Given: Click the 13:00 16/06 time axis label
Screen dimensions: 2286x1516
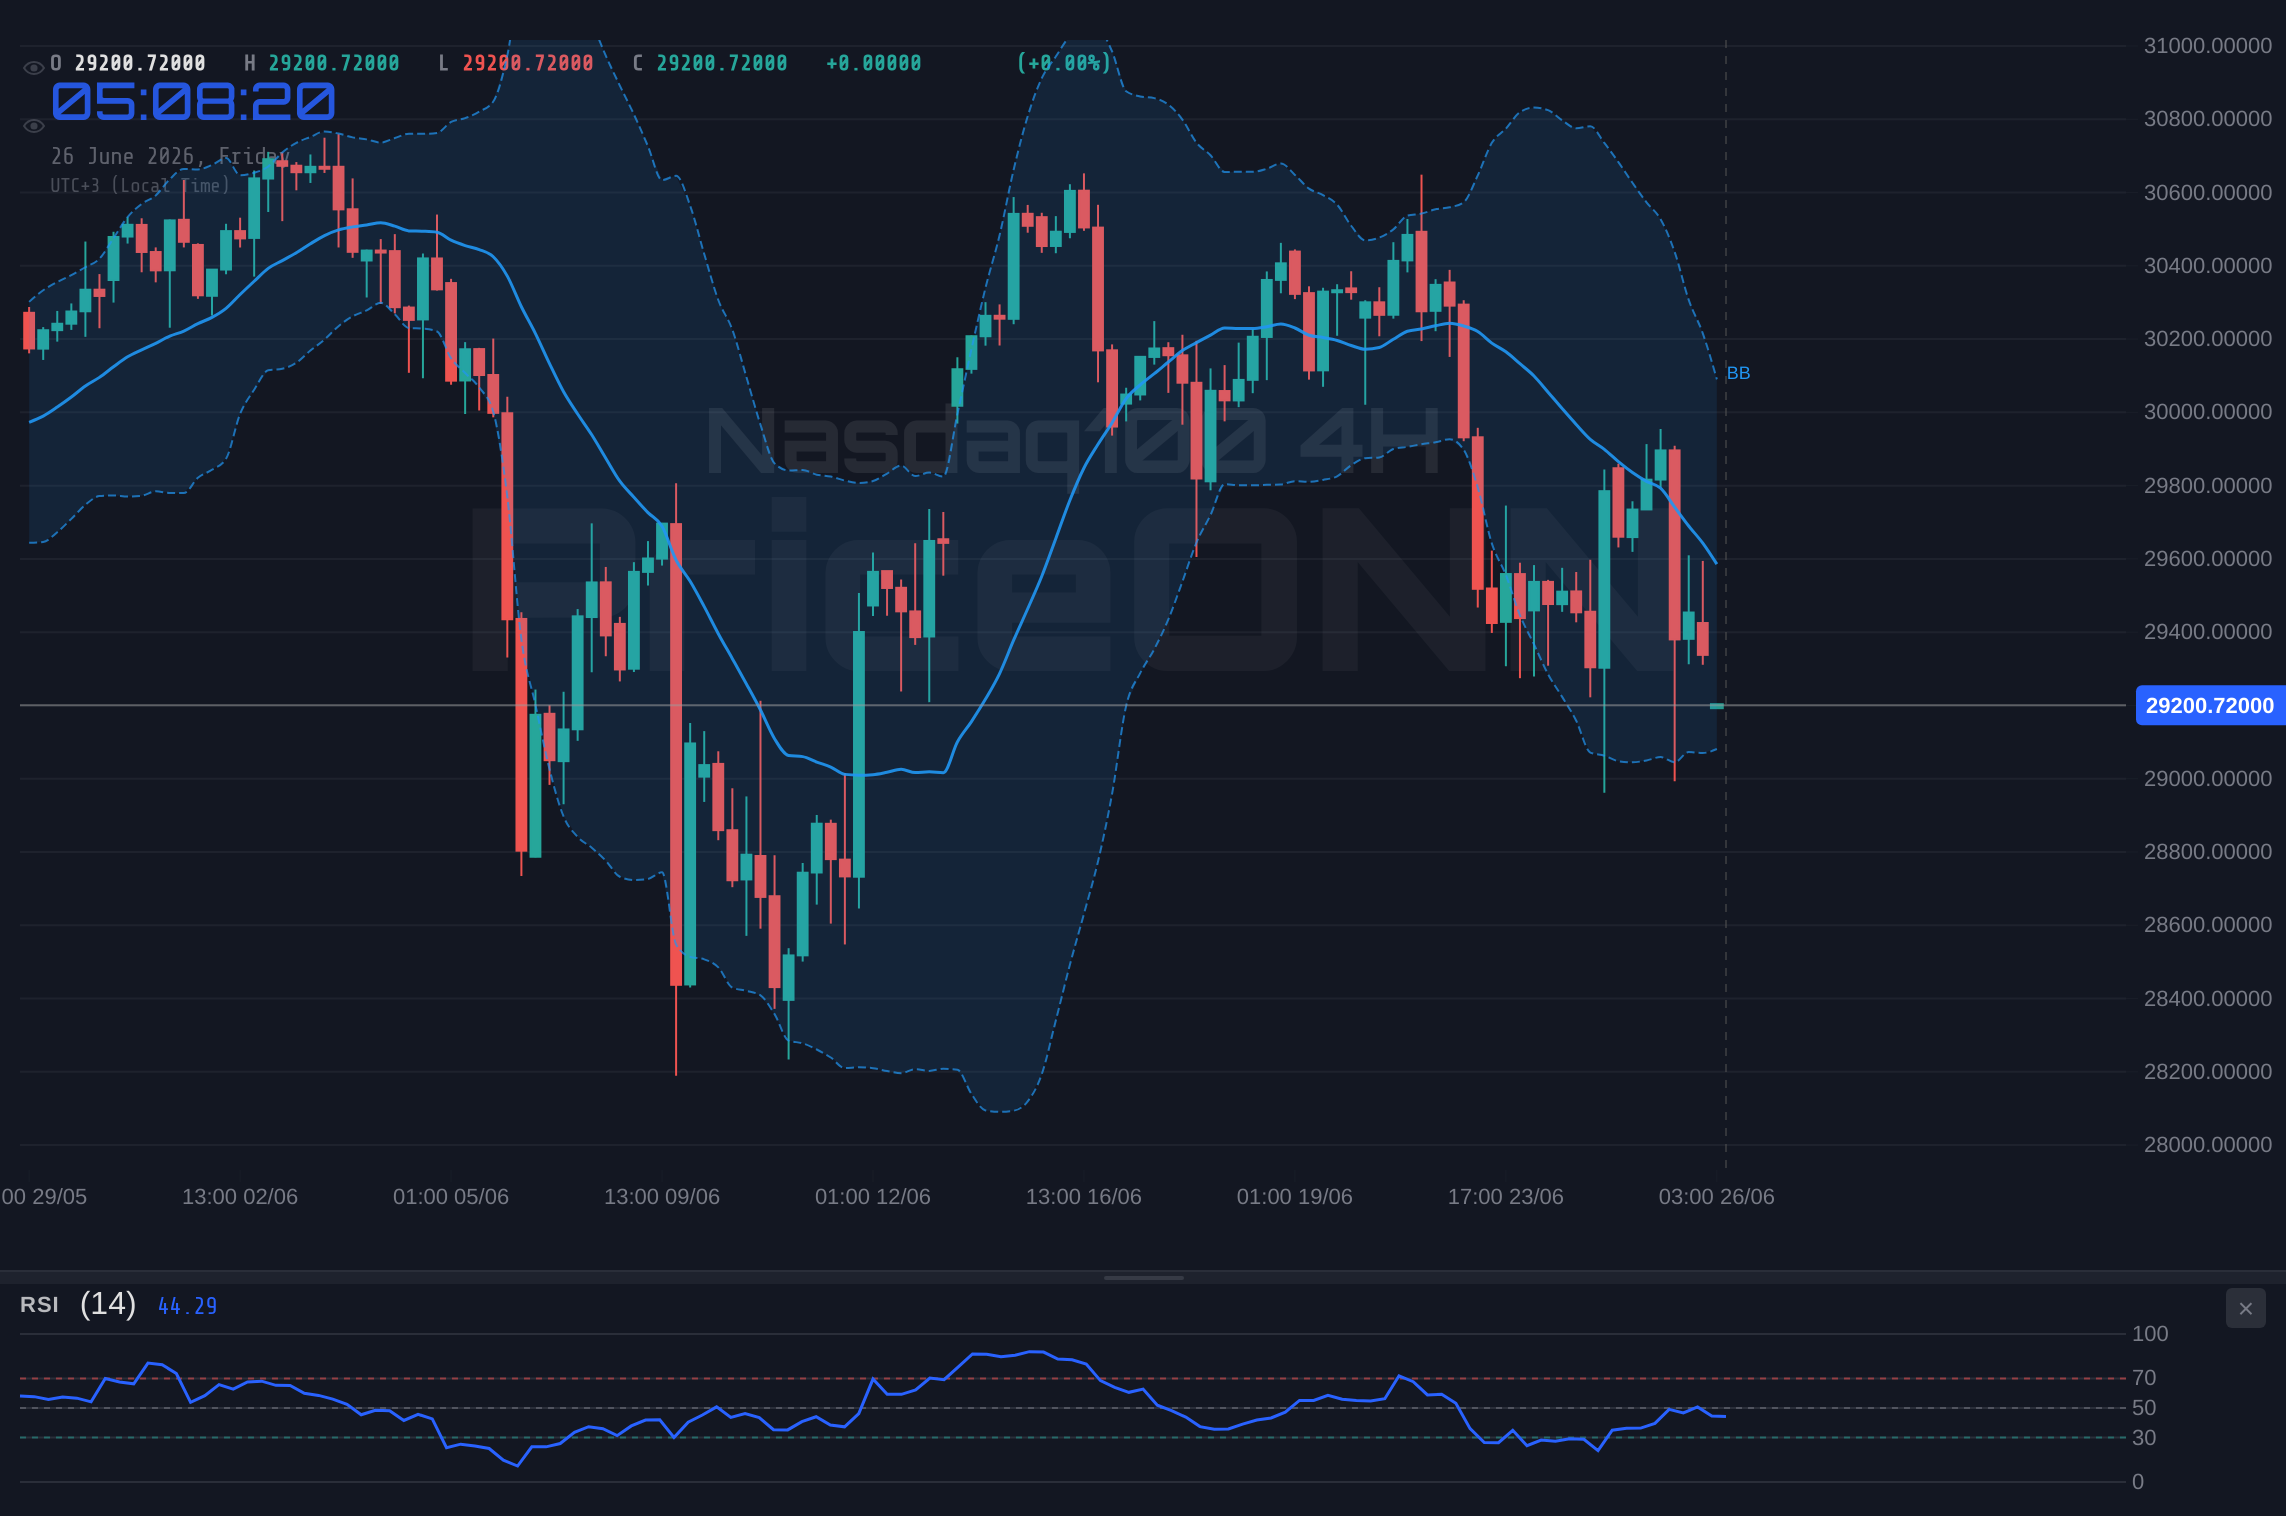Looking at the screenshot, I should tap(1084, 1197).
